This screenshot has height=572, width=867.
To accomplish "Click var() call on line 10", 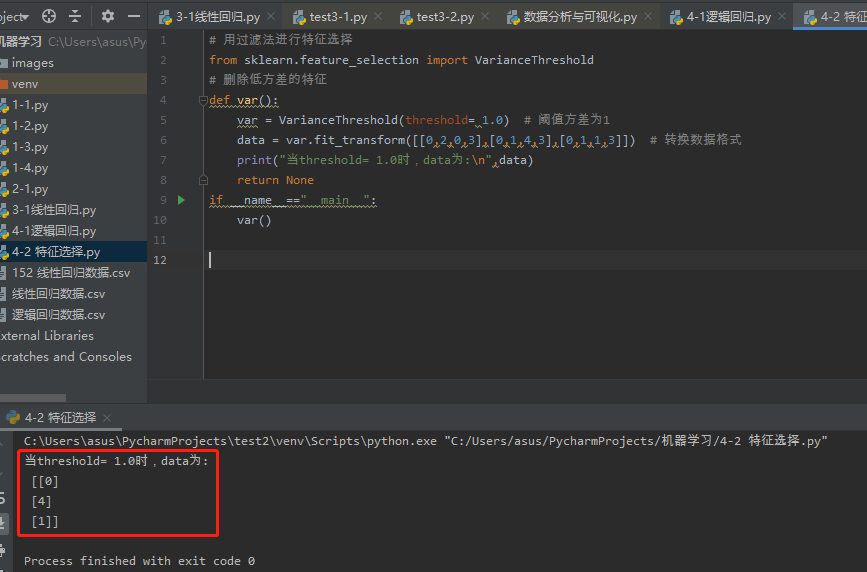I will point(254,220).
